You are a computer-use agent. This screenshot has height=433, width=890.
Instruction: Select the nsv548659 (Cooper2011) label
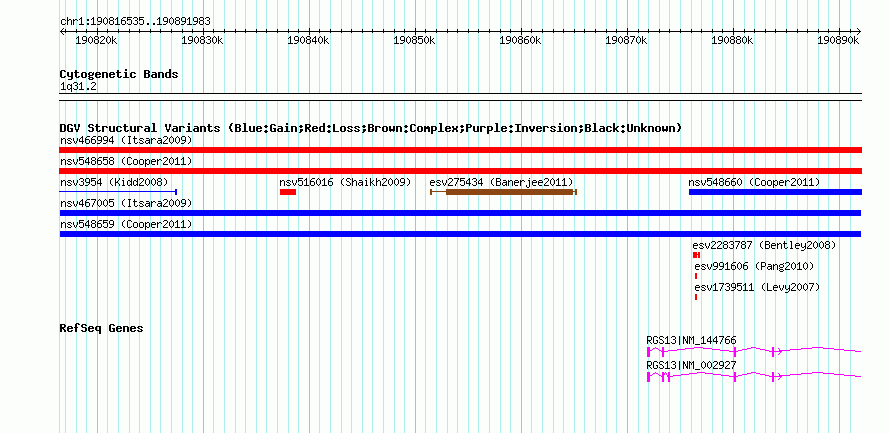126,224
